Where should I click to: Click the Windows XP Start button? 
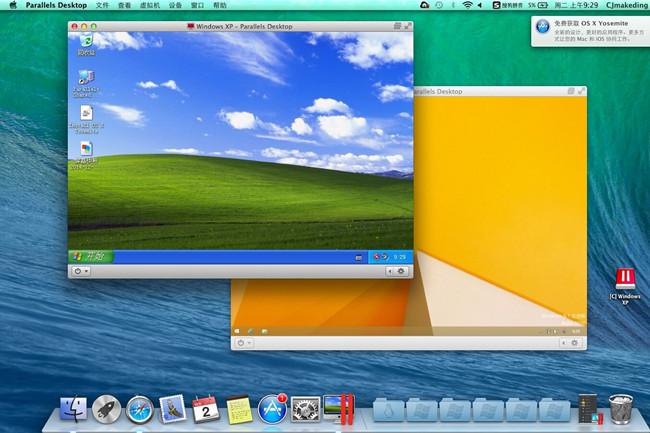click(x=91, y=256)
